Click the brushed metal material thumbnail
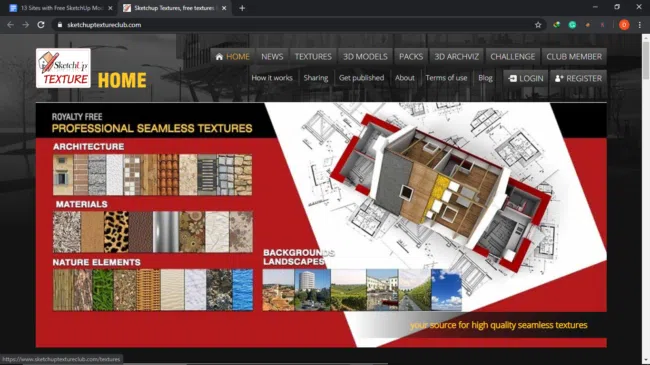The width and height of the screenshot is (650, 365). 166,232
